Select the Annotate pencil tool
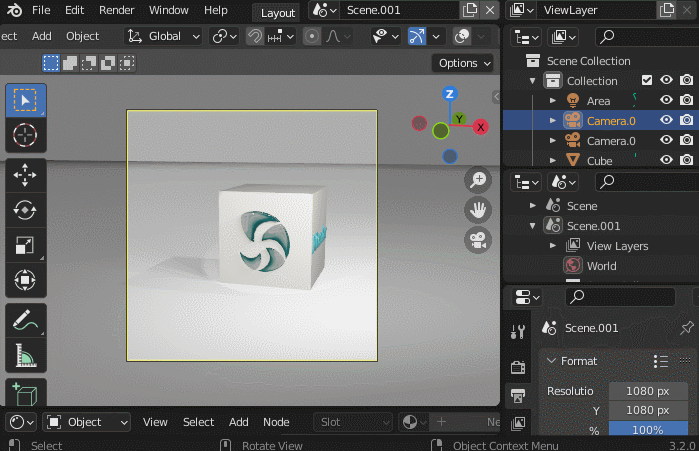 [25, 320]
